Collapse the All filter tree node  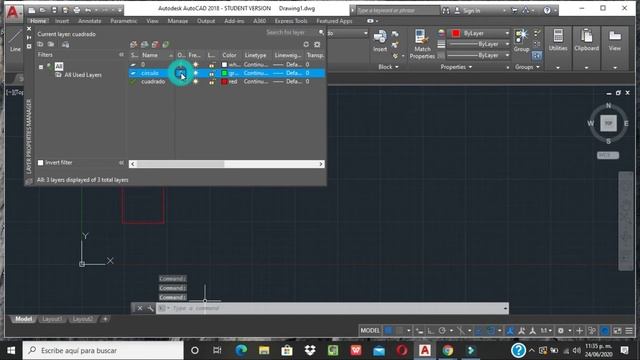point(41,67)
